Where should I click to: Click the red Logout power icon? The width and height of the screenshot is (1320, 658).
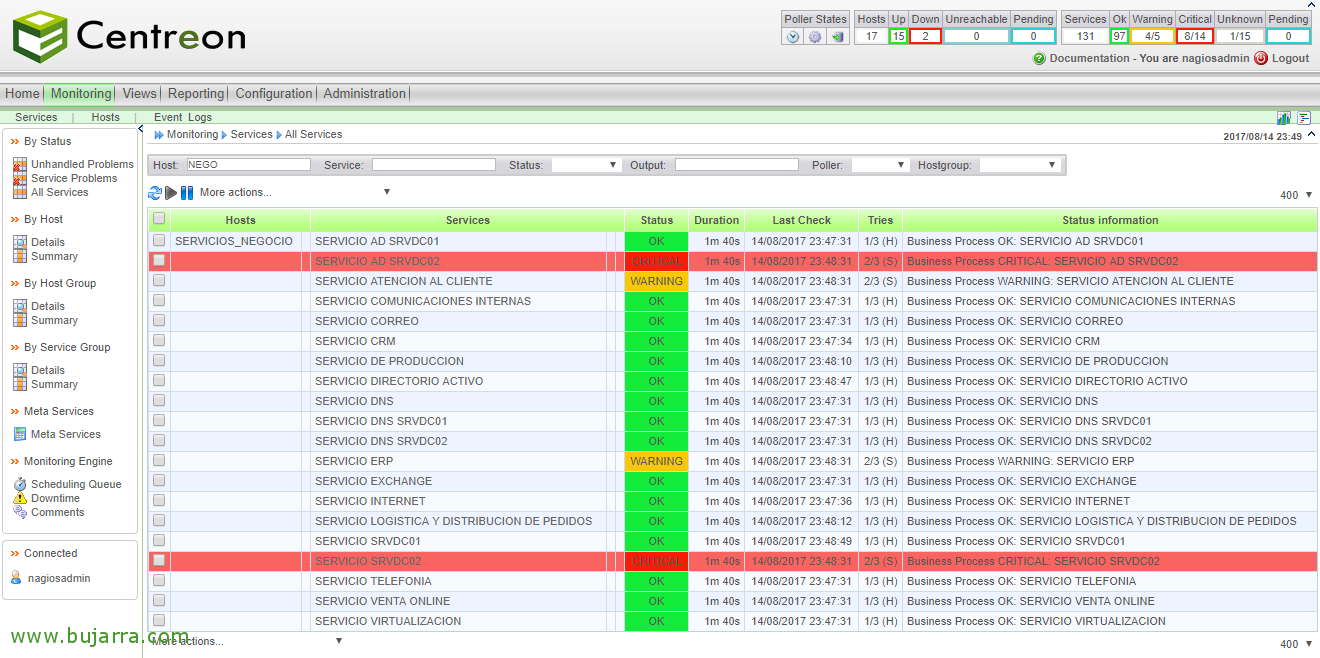(x=1260, y=58)
